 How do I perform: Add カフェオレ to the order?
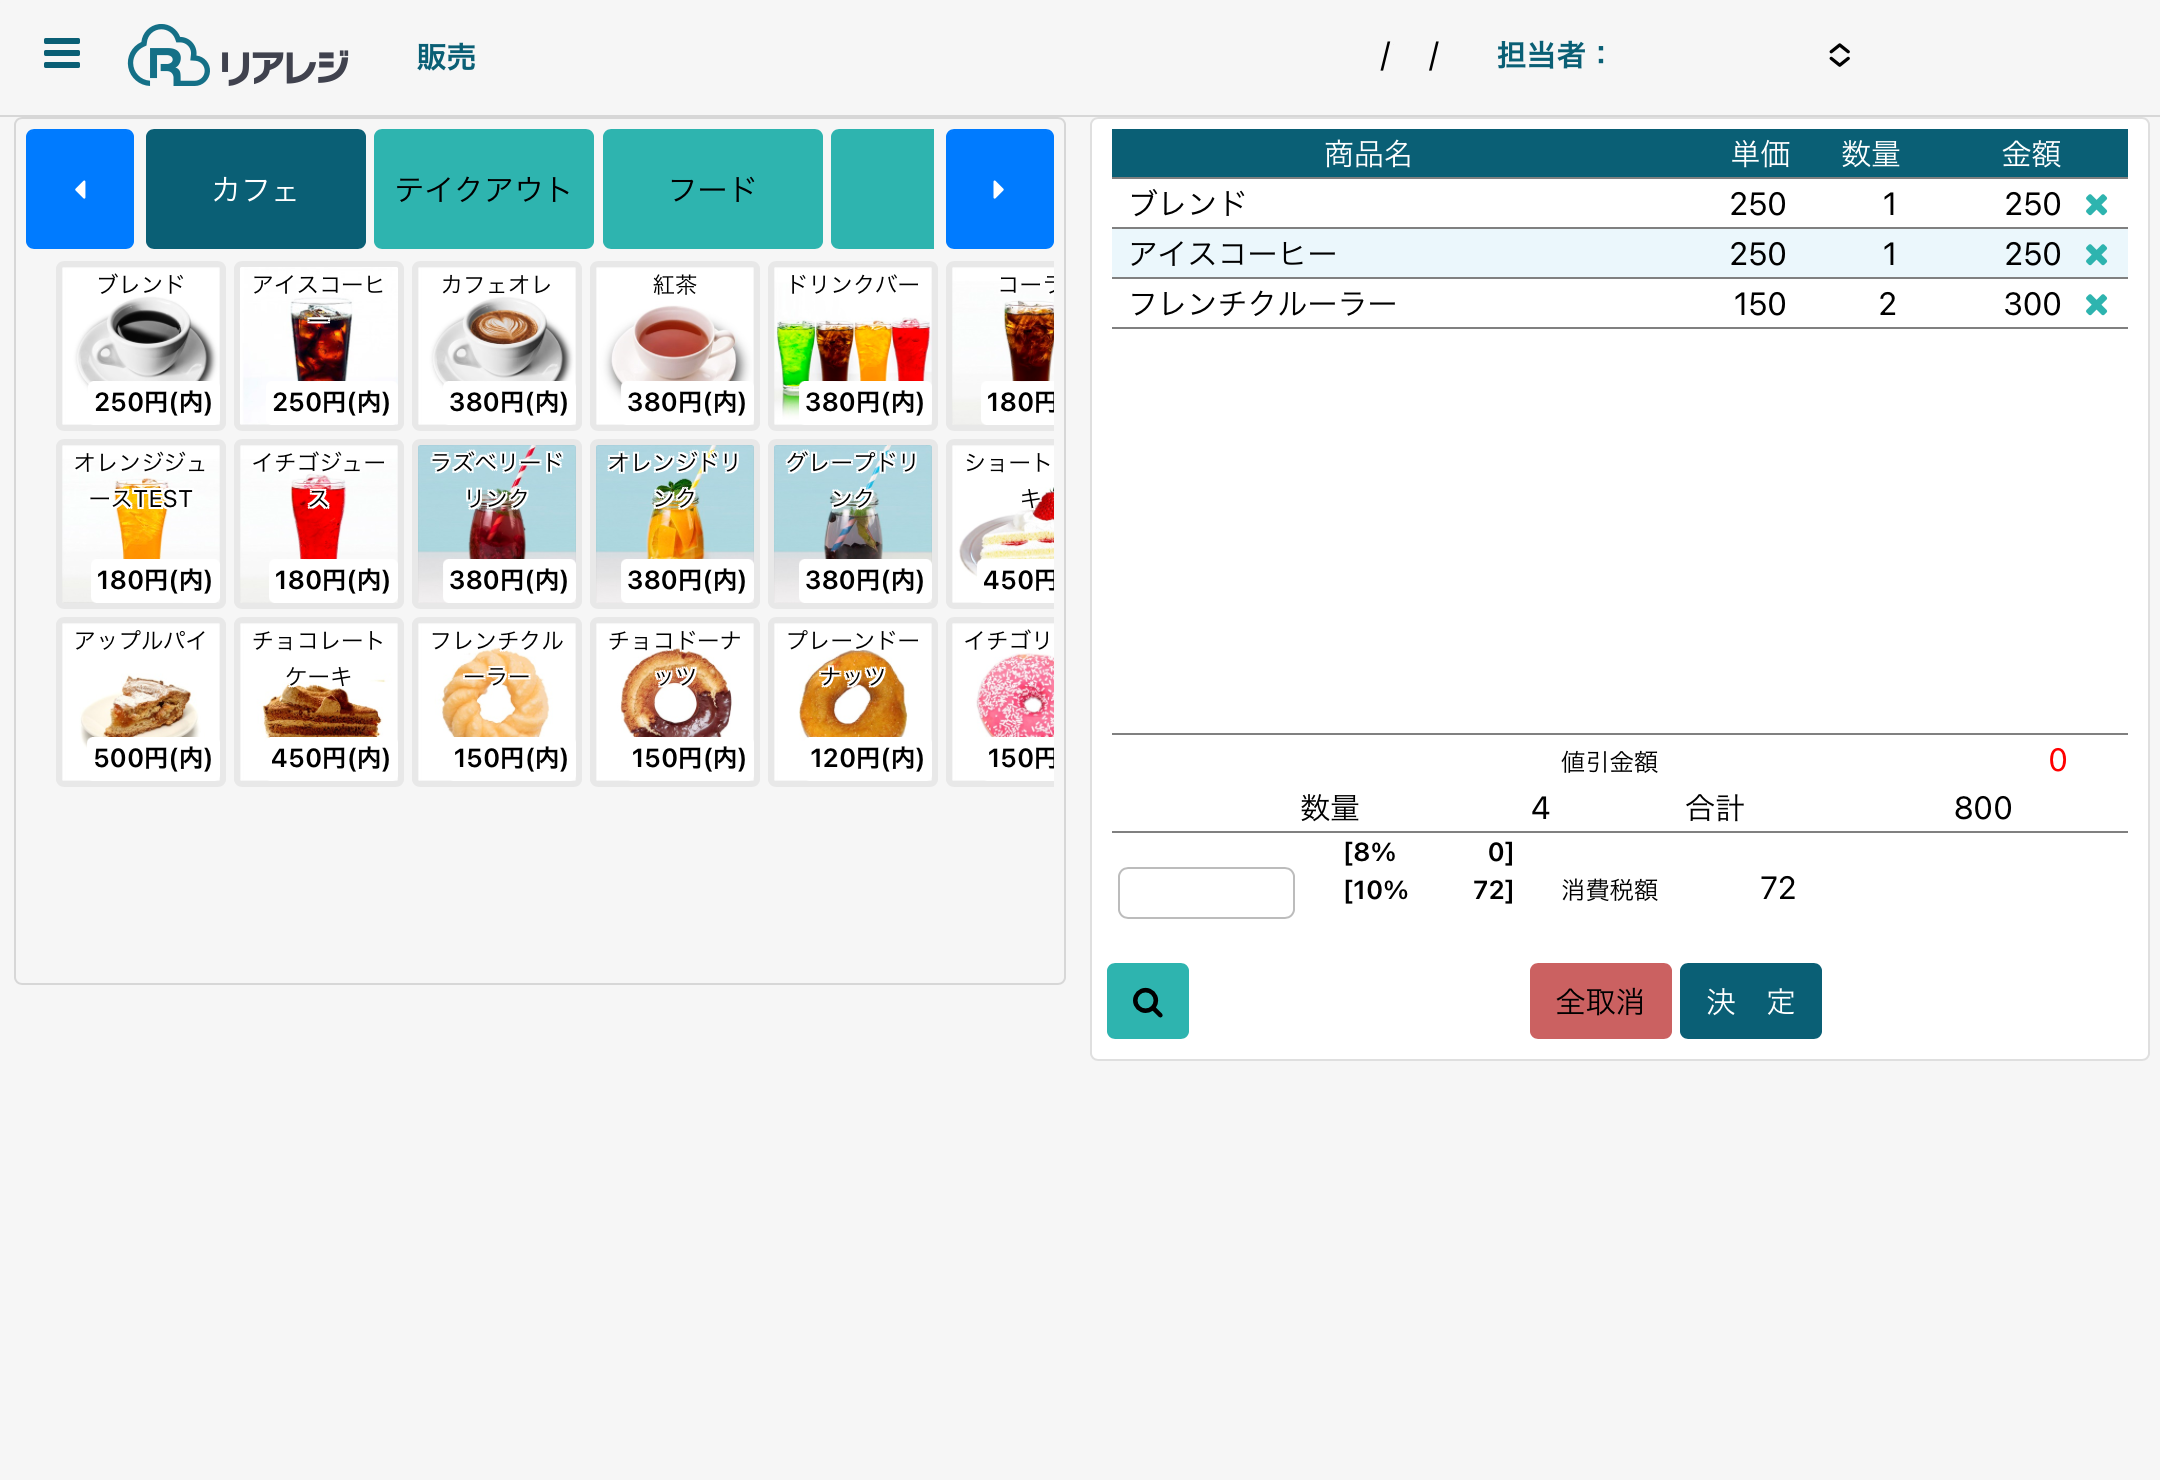tap(497, 345)
